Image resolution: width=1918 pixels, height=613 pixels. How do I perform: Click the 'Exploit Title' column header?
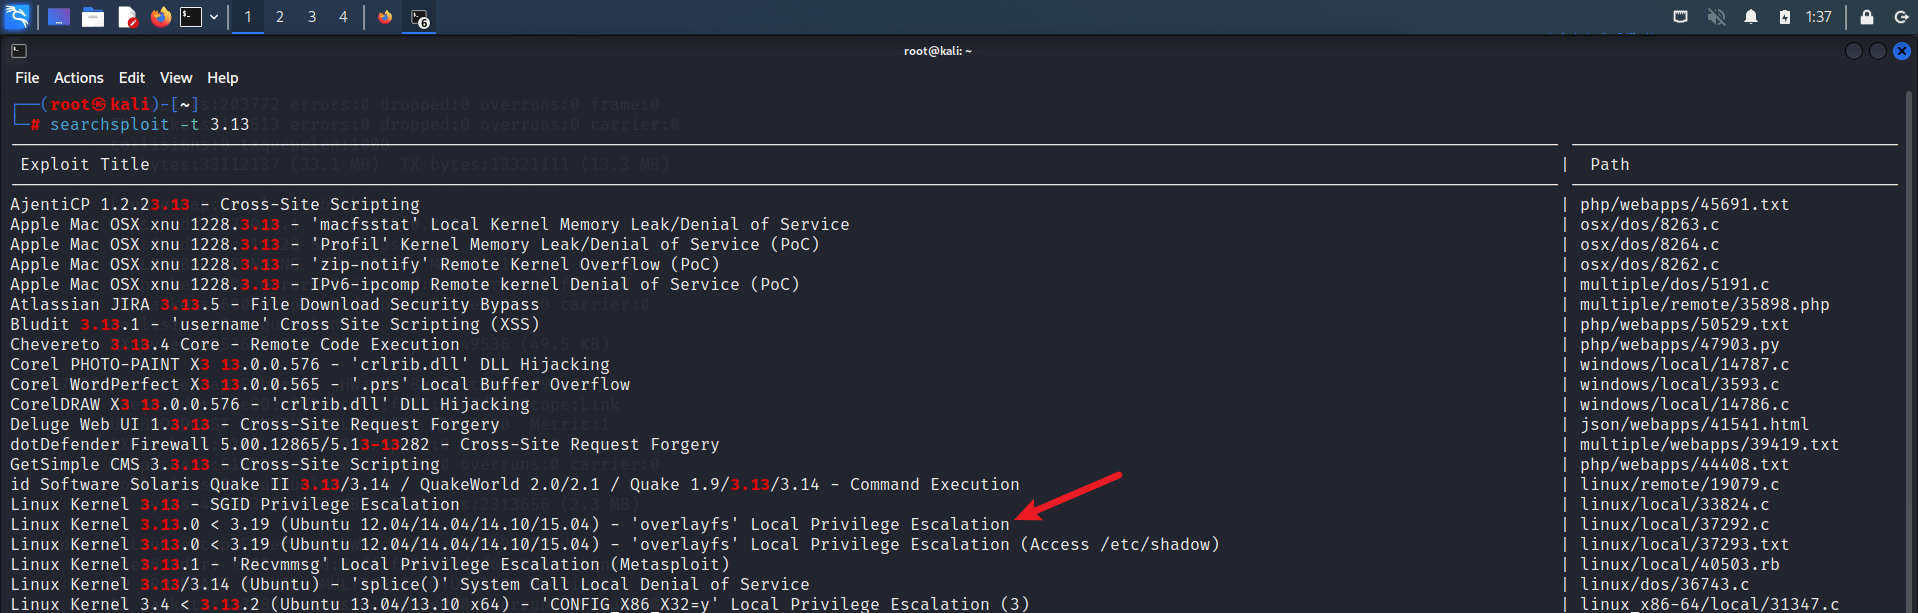[85, 165]
